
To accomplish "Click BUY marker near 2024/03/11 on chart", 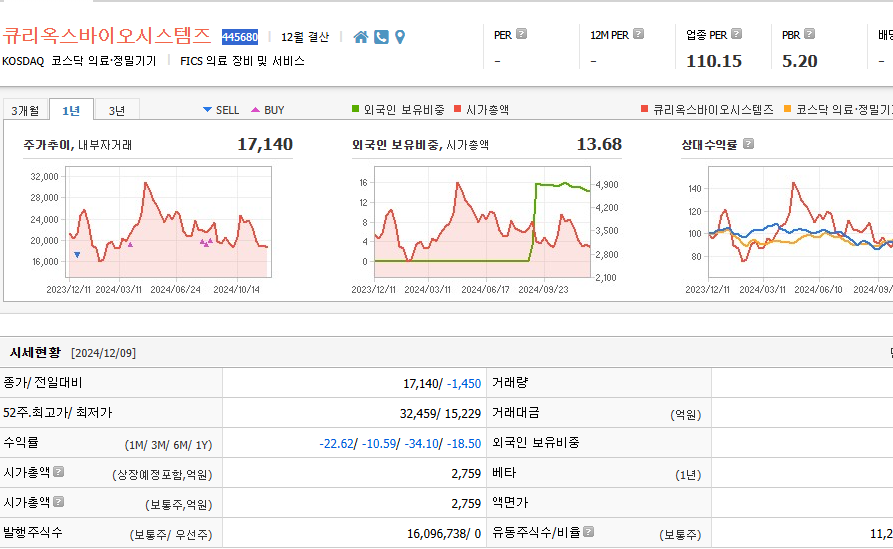I will click(130, 245).
